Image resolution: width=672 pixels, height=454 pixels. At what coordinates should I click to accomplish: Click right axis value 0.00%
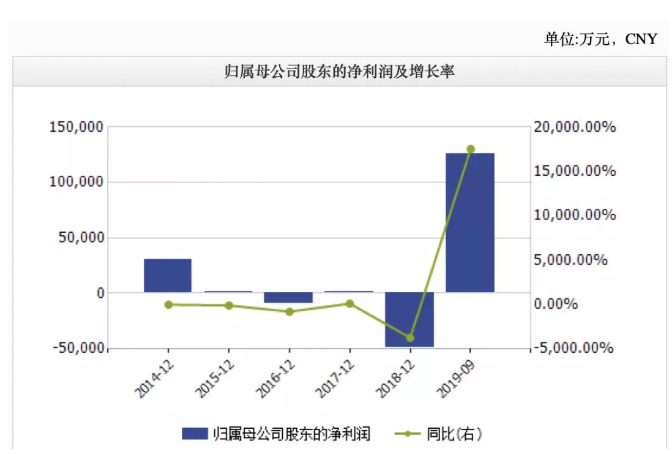pos(556,304)
